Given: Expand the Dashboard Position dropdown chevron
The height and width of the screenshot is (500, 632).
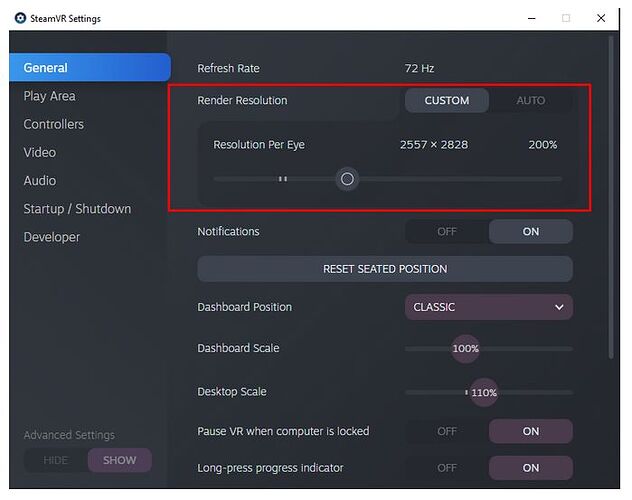Looking at the screenshot, I should (x=559, y=307).
